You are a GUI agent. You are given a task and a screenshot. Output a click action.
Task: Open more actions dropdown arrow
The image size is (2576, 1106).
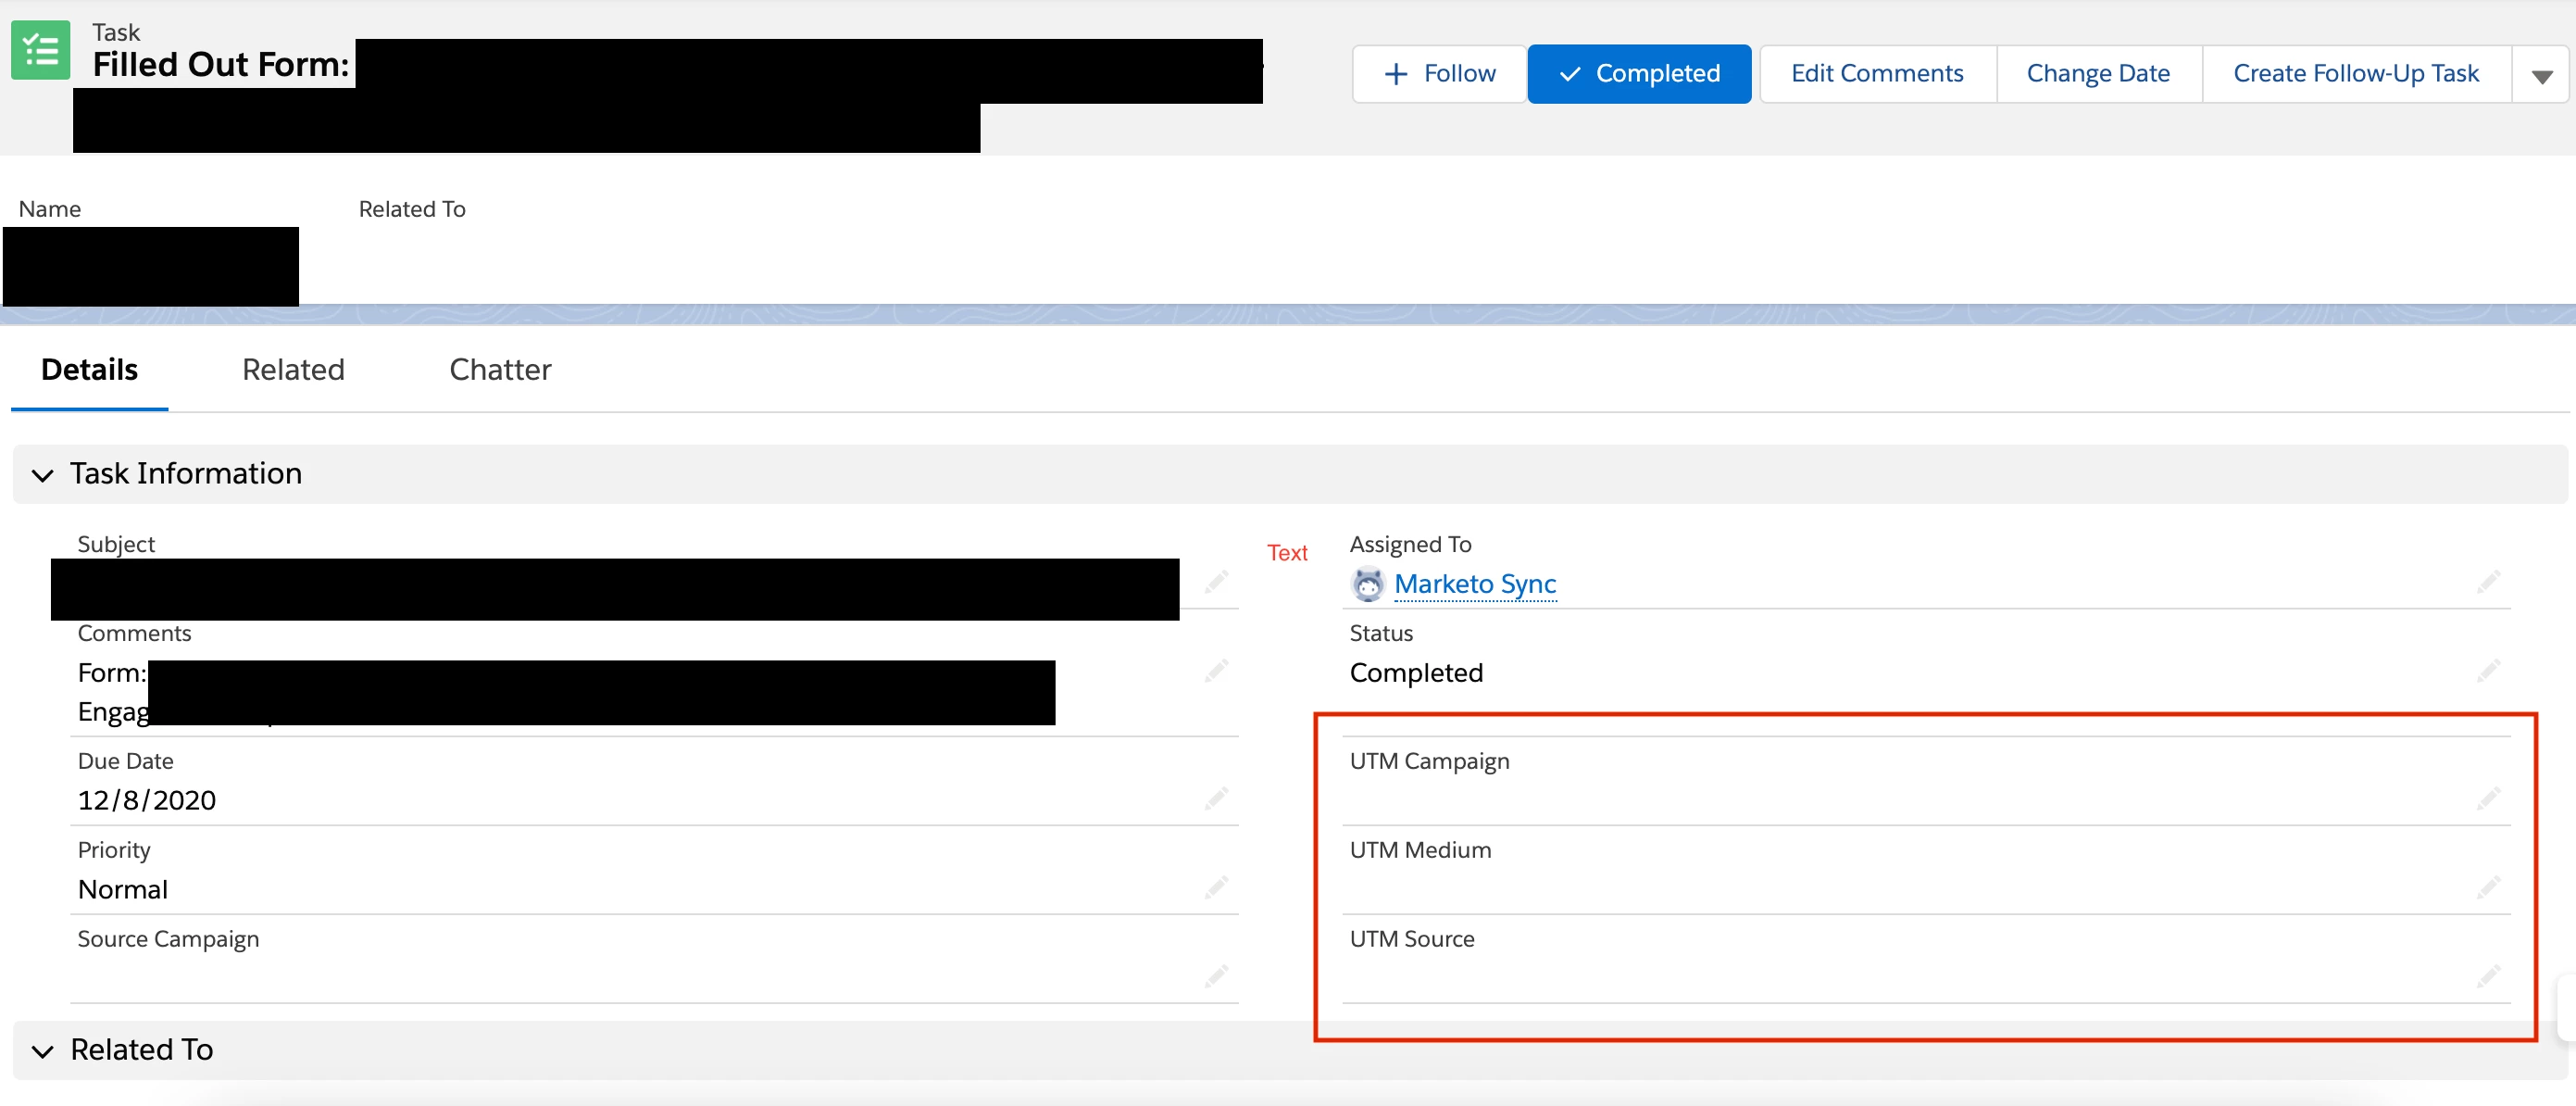pos(2541,75)
